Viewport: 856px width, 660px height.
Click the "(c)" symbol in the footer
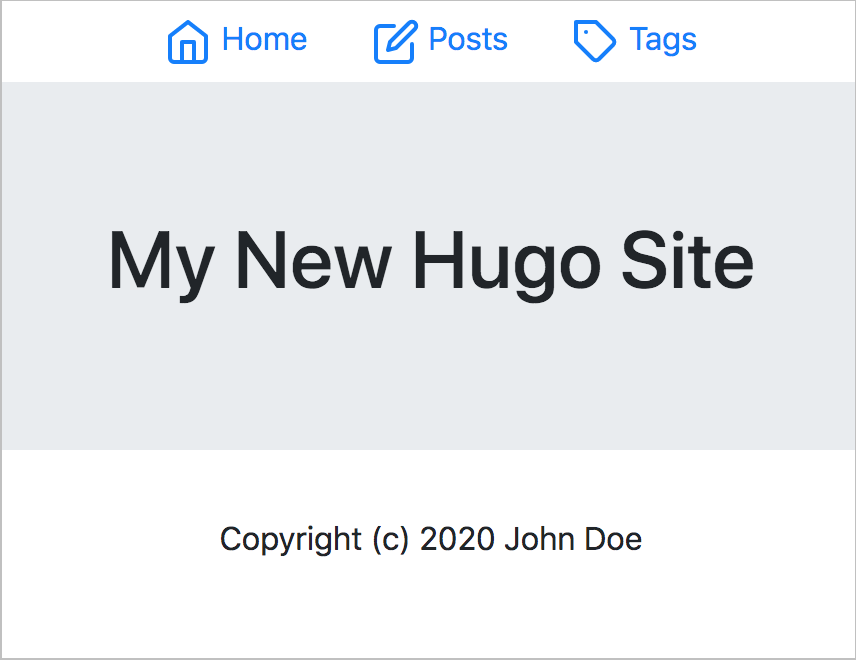pos(391,540)
